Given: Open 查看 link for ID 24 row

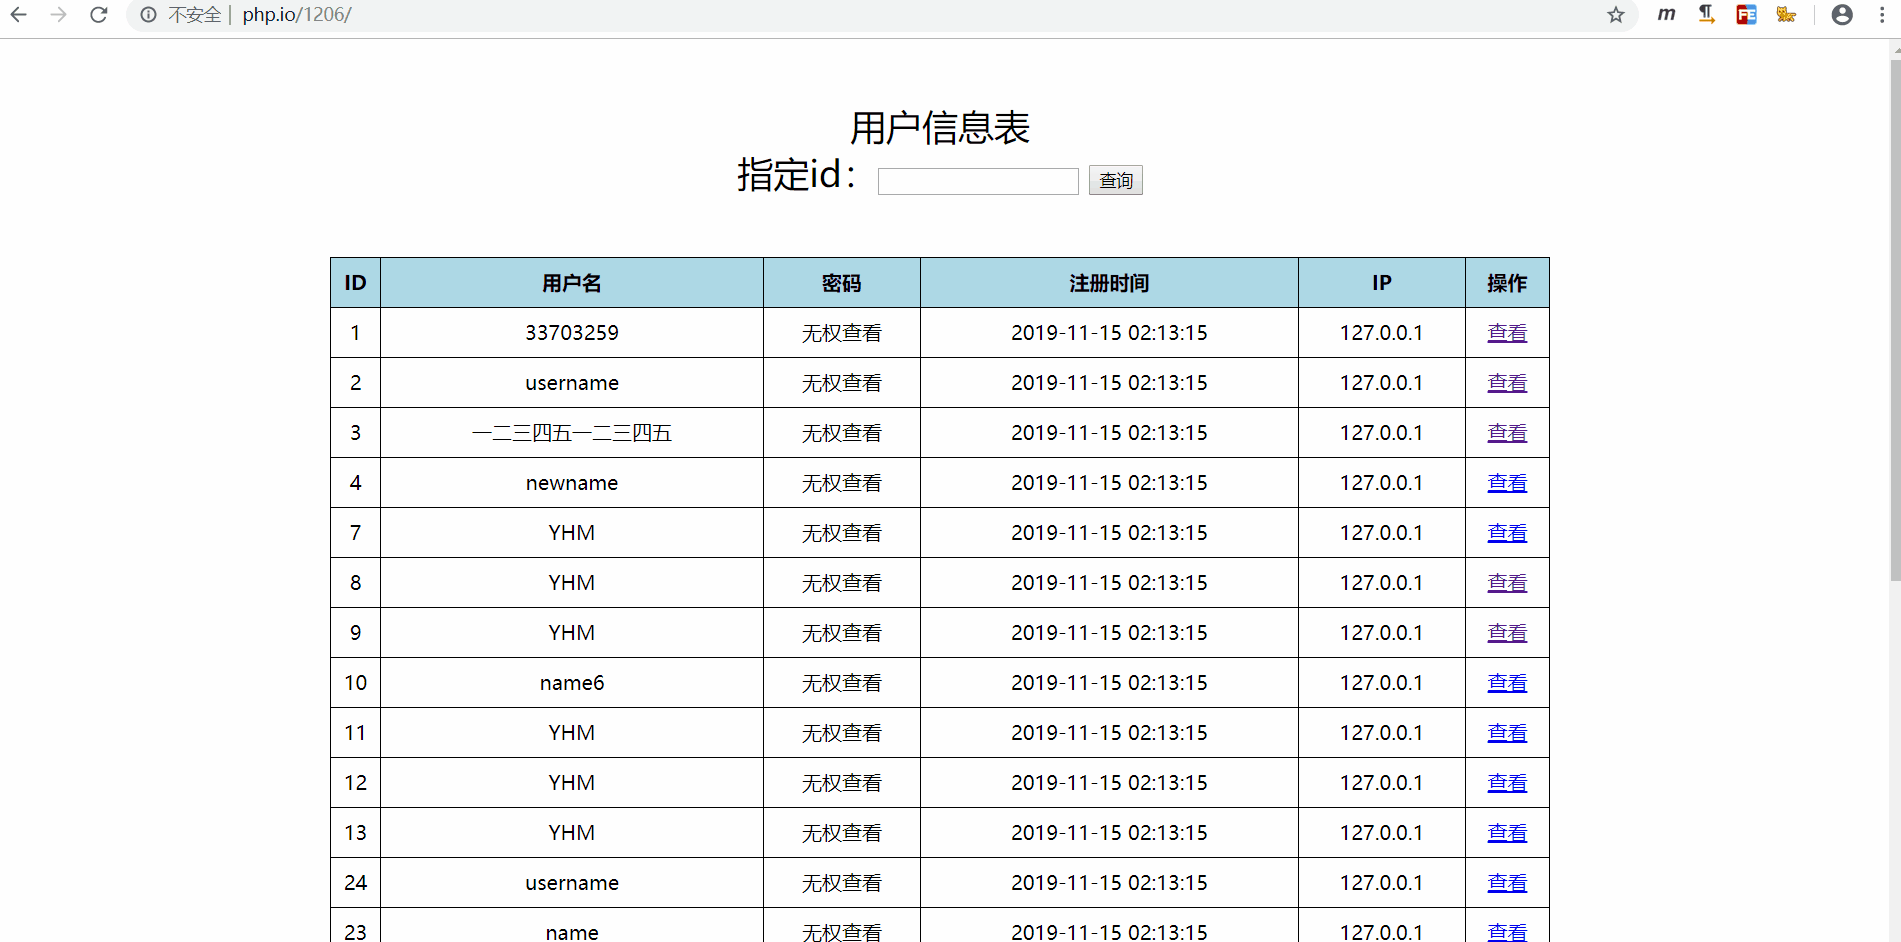Looking at the screenshot, I should (x=1507, y=883).
